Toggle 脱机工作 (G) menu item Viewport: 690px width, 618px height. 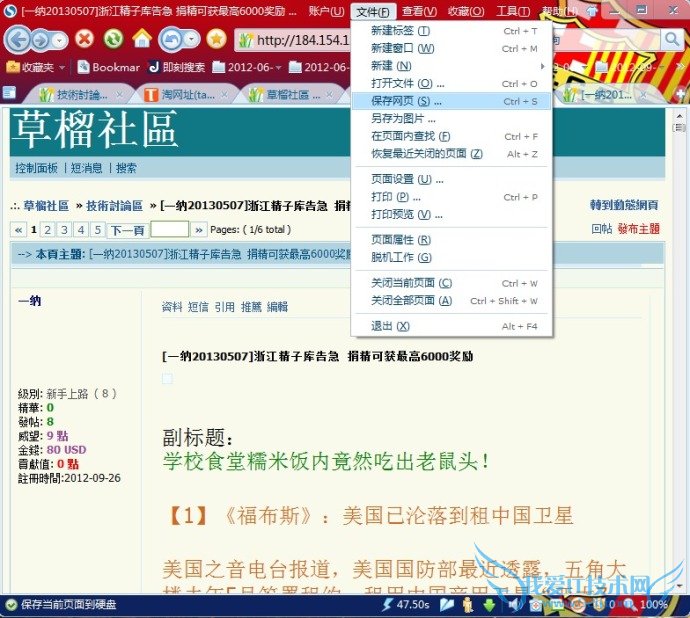(x=452, y=258)
